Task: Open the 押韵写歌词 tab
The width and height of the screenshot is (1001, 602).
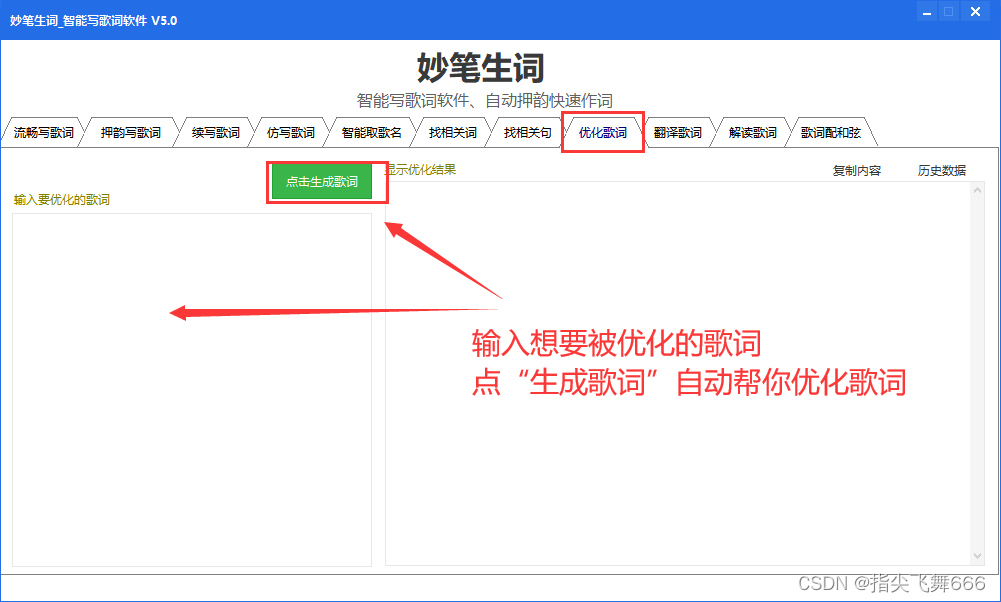Action: tap(130, 133)
